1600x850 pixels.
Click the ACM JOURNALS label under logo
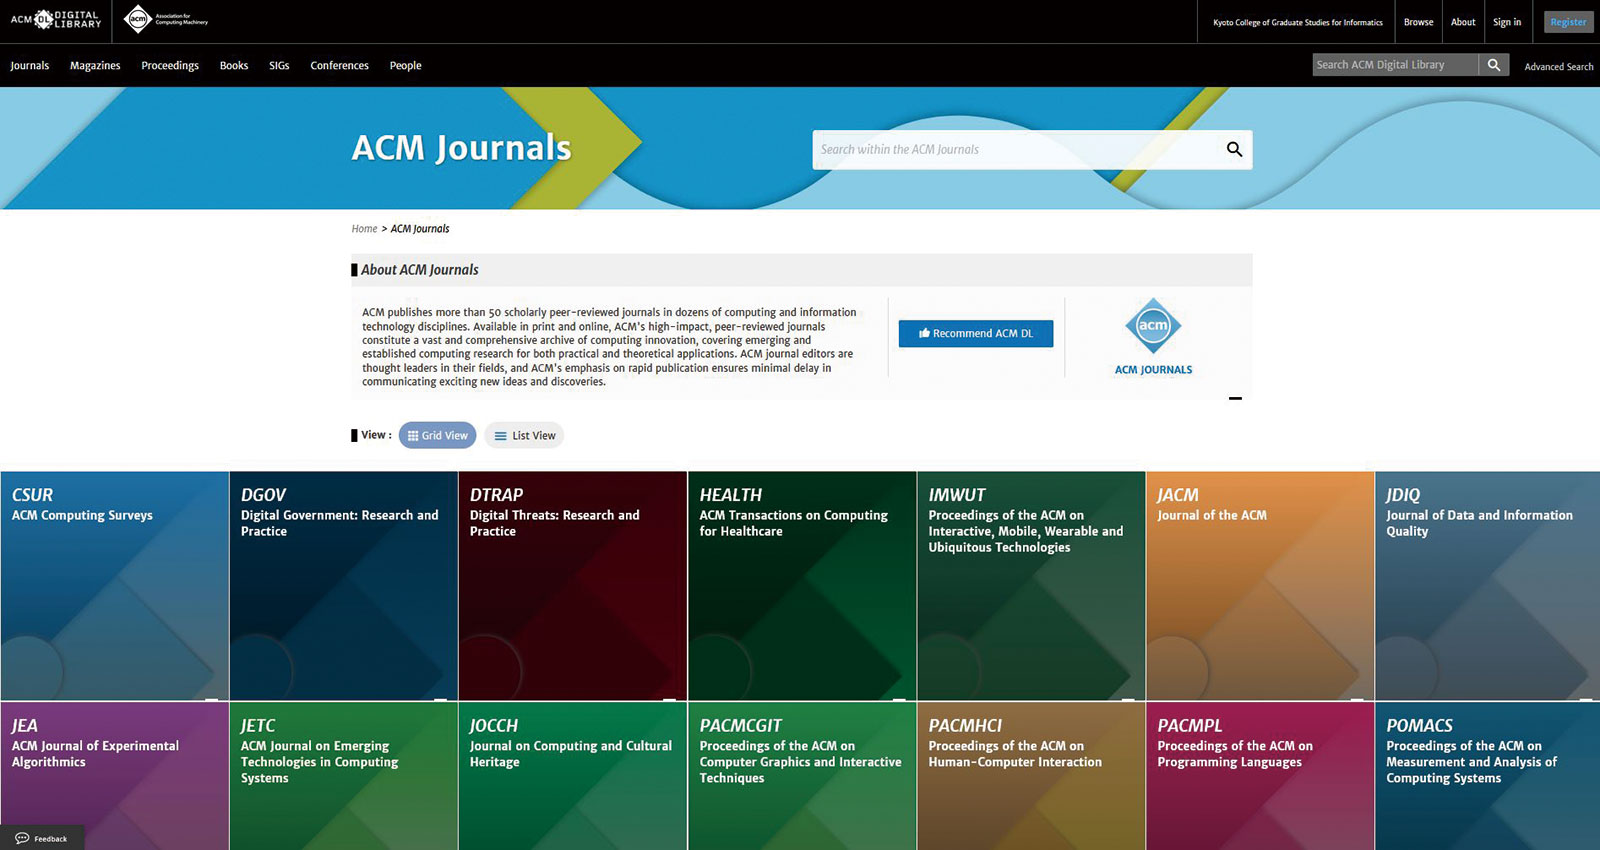tap(1153, 370)
